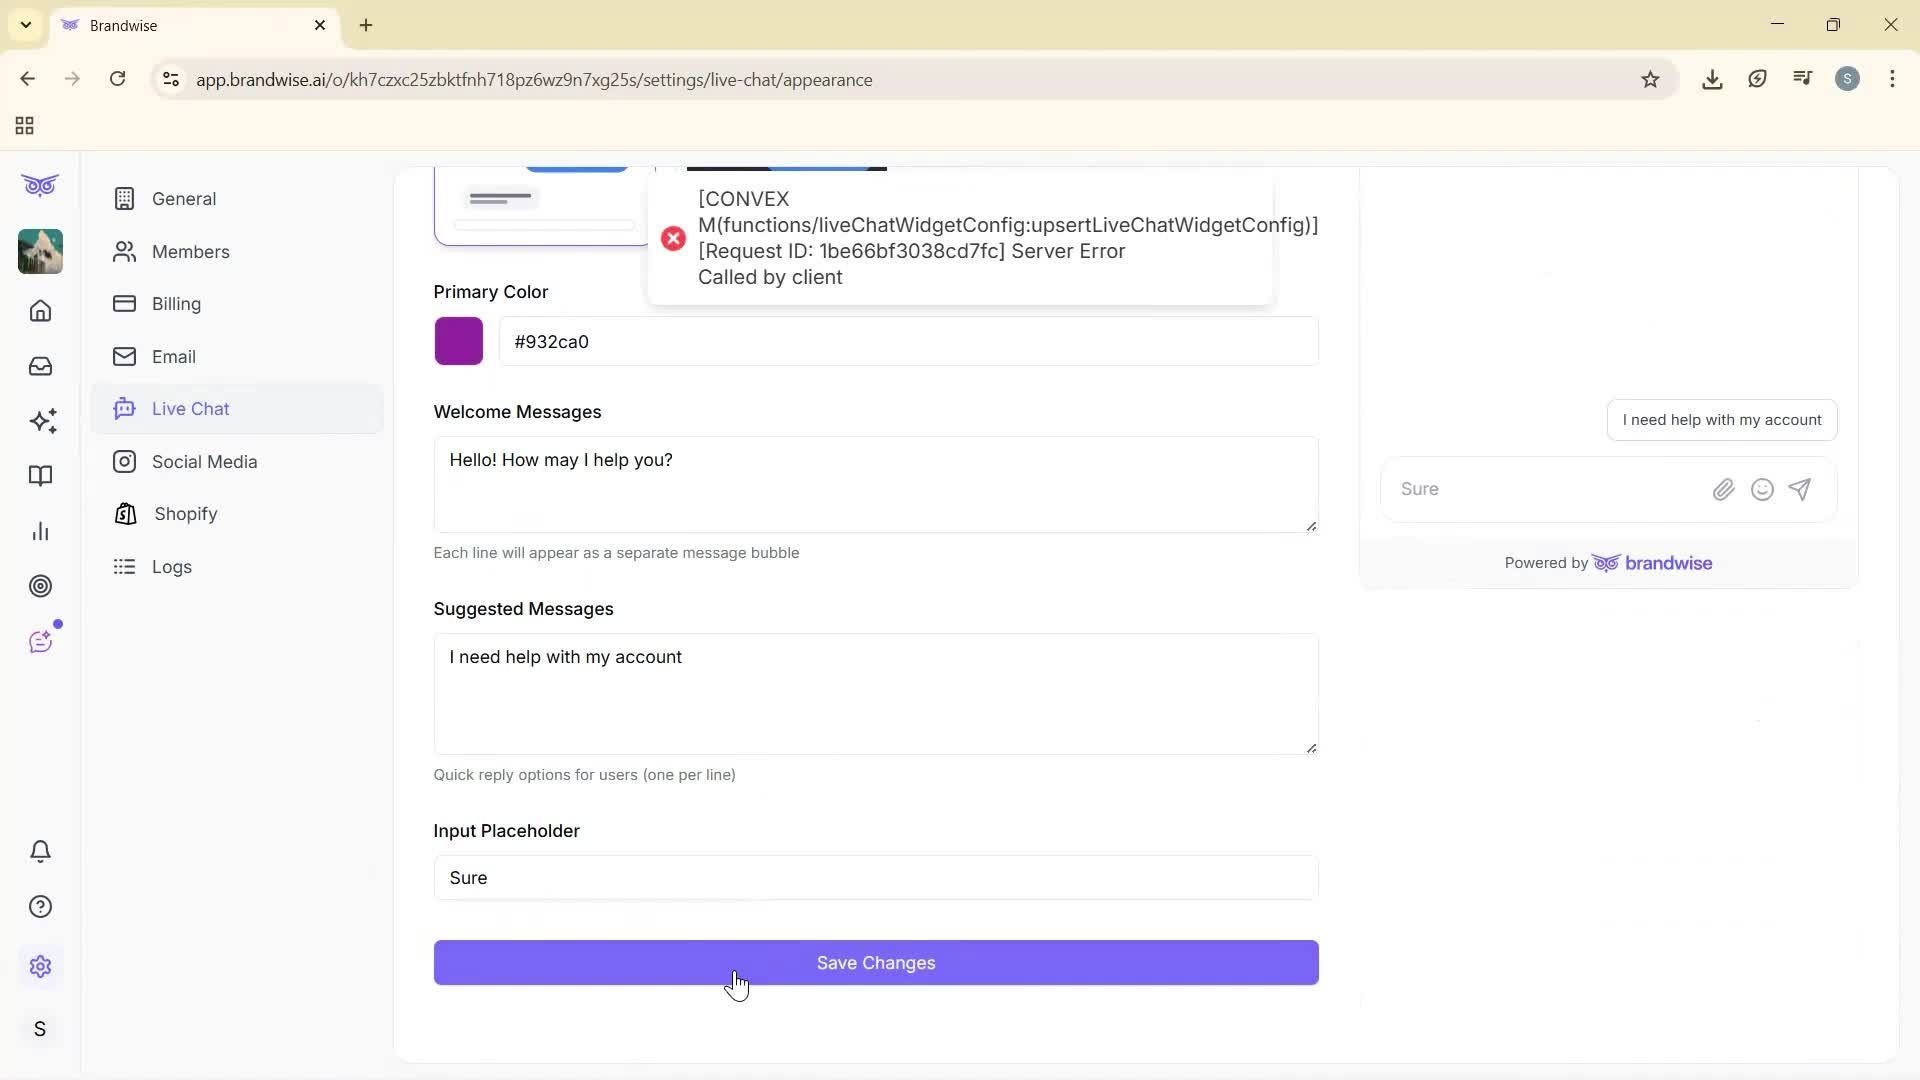1920x1080 pixels.
Task: Click the target icon in the sidebar
Action: click(x=40, y=586)
